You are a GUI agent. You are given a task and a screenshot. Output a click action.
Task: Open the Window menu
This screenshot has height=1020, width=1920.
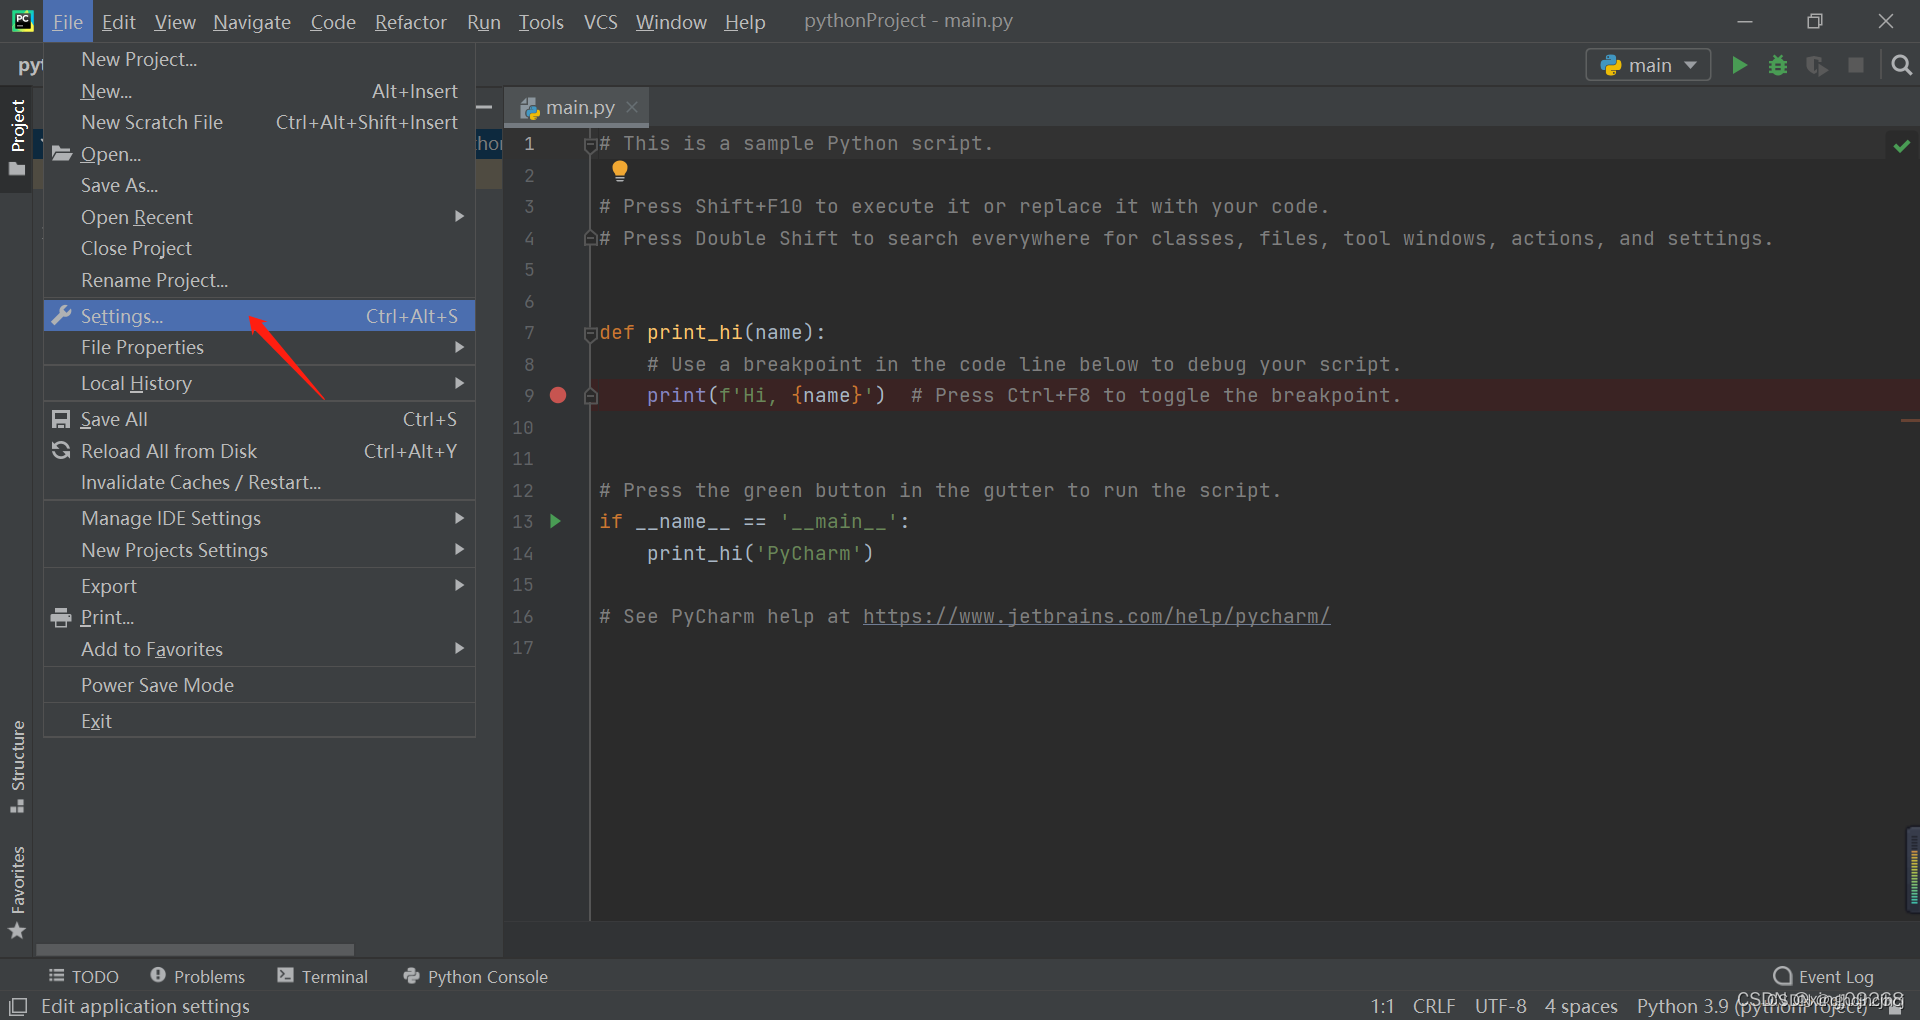click(x=671, y=21)
